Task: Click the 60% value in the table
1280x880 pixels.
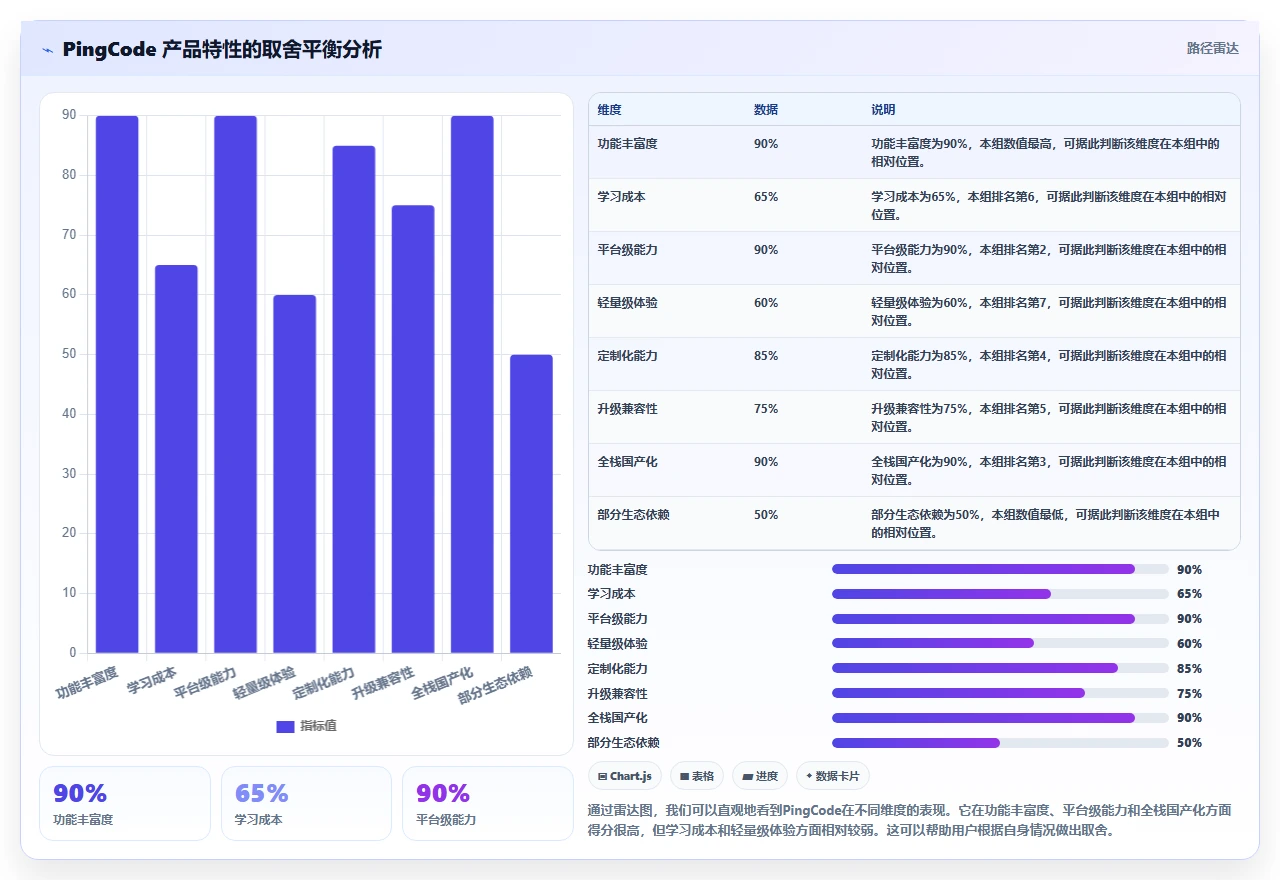Action: tap(766, 303)
